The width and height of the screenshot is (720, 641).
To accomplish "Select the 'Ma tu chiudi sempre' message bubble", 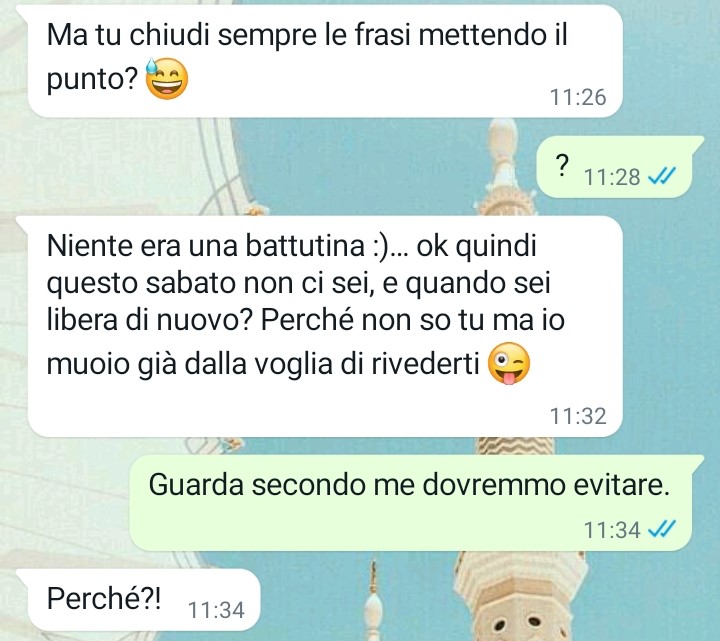I will click(x=325, y=62).
